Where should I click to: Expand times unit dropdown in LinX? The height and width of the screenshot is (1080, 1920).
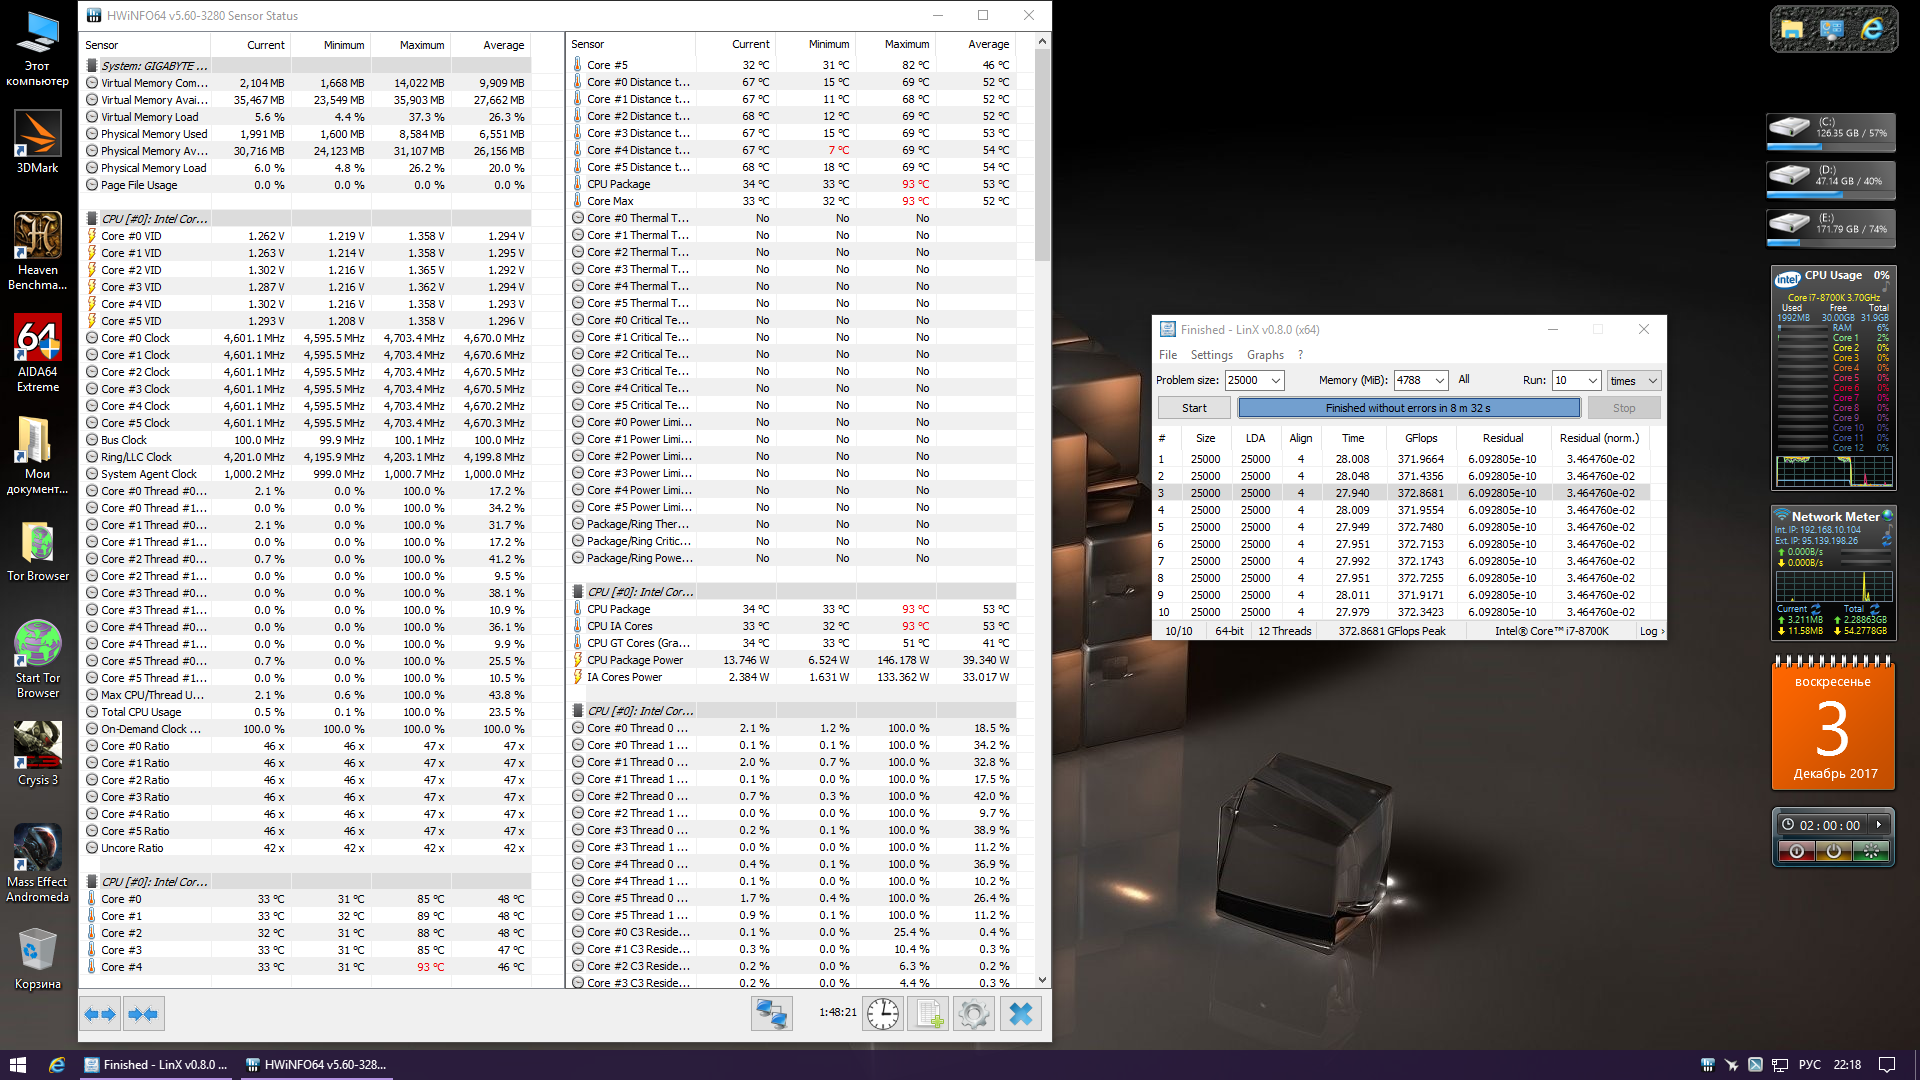coord(1652,380)
